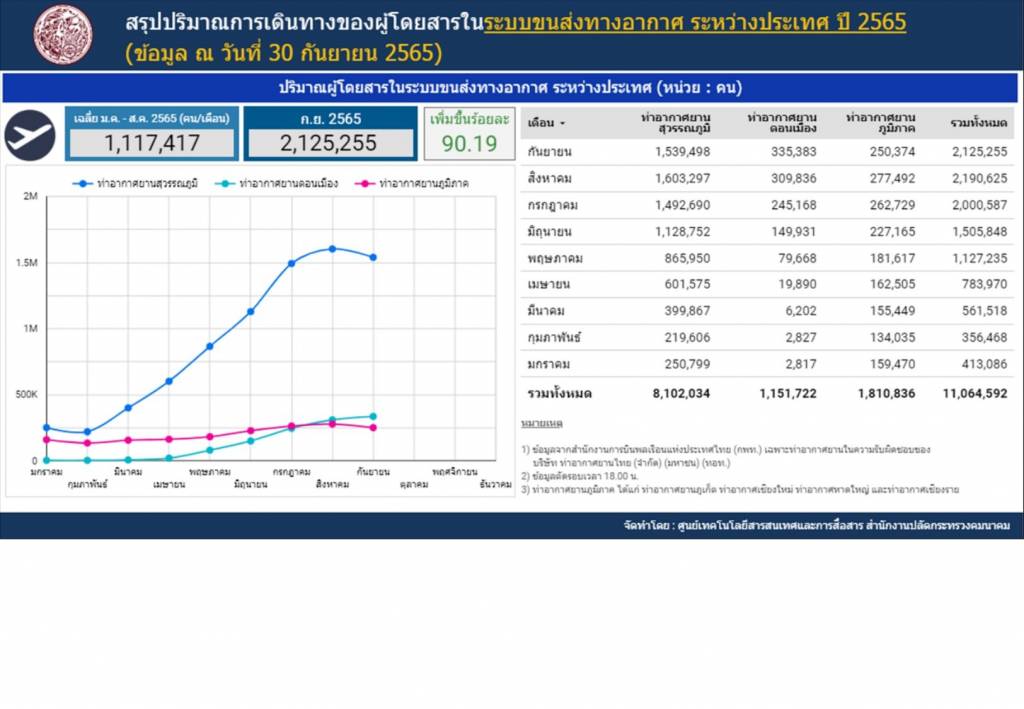
Task: Click the 90.19 percentage increase scorecard
Action: (x=469, y=133)
